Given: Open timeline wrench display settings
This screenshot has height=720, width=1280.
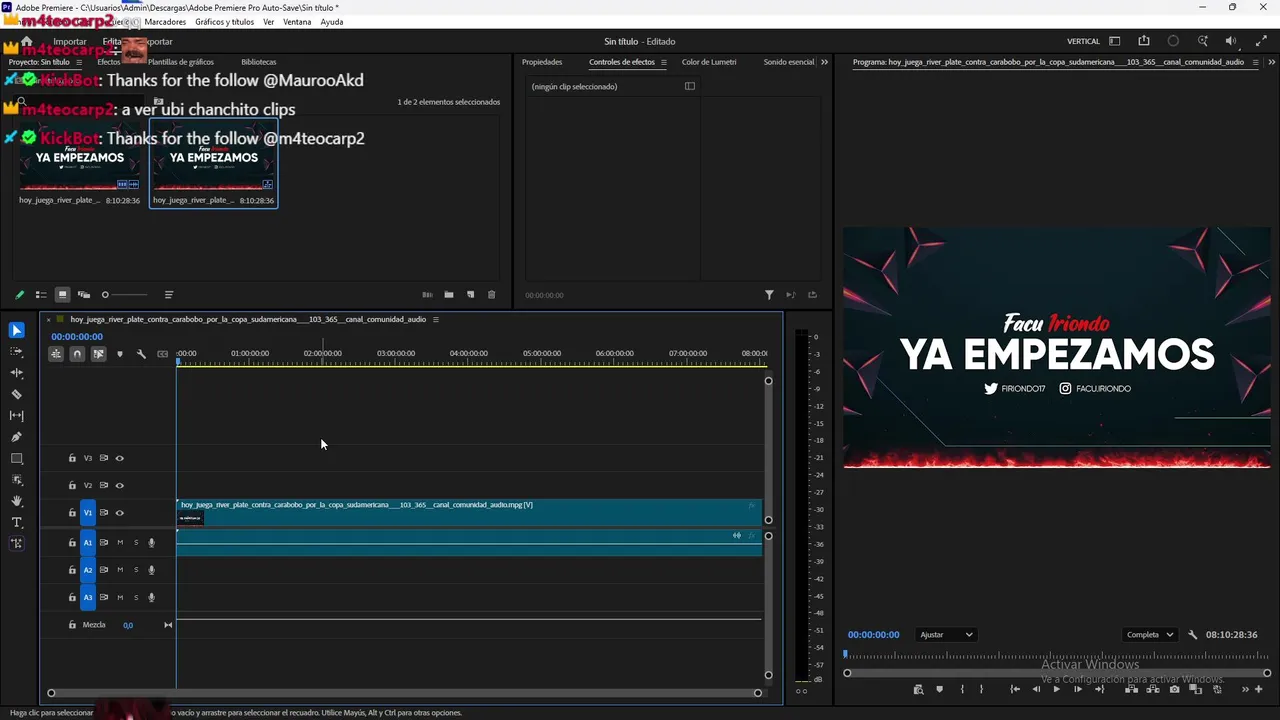Looking at the screenshot, I should [141, 354].
